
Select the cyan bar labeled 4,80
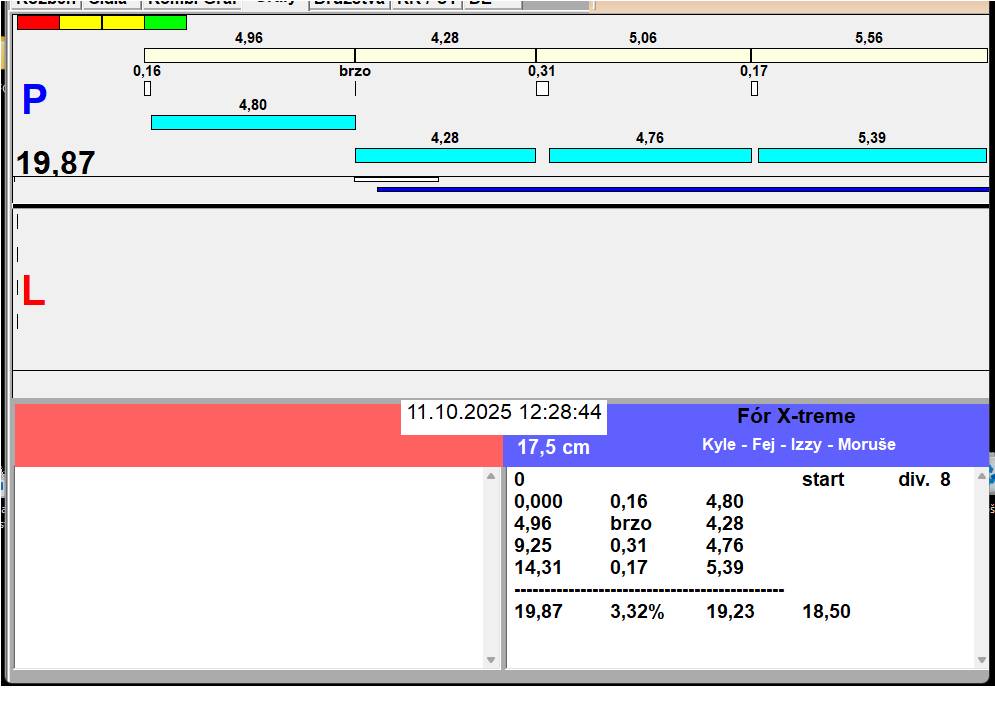(253, 122)
